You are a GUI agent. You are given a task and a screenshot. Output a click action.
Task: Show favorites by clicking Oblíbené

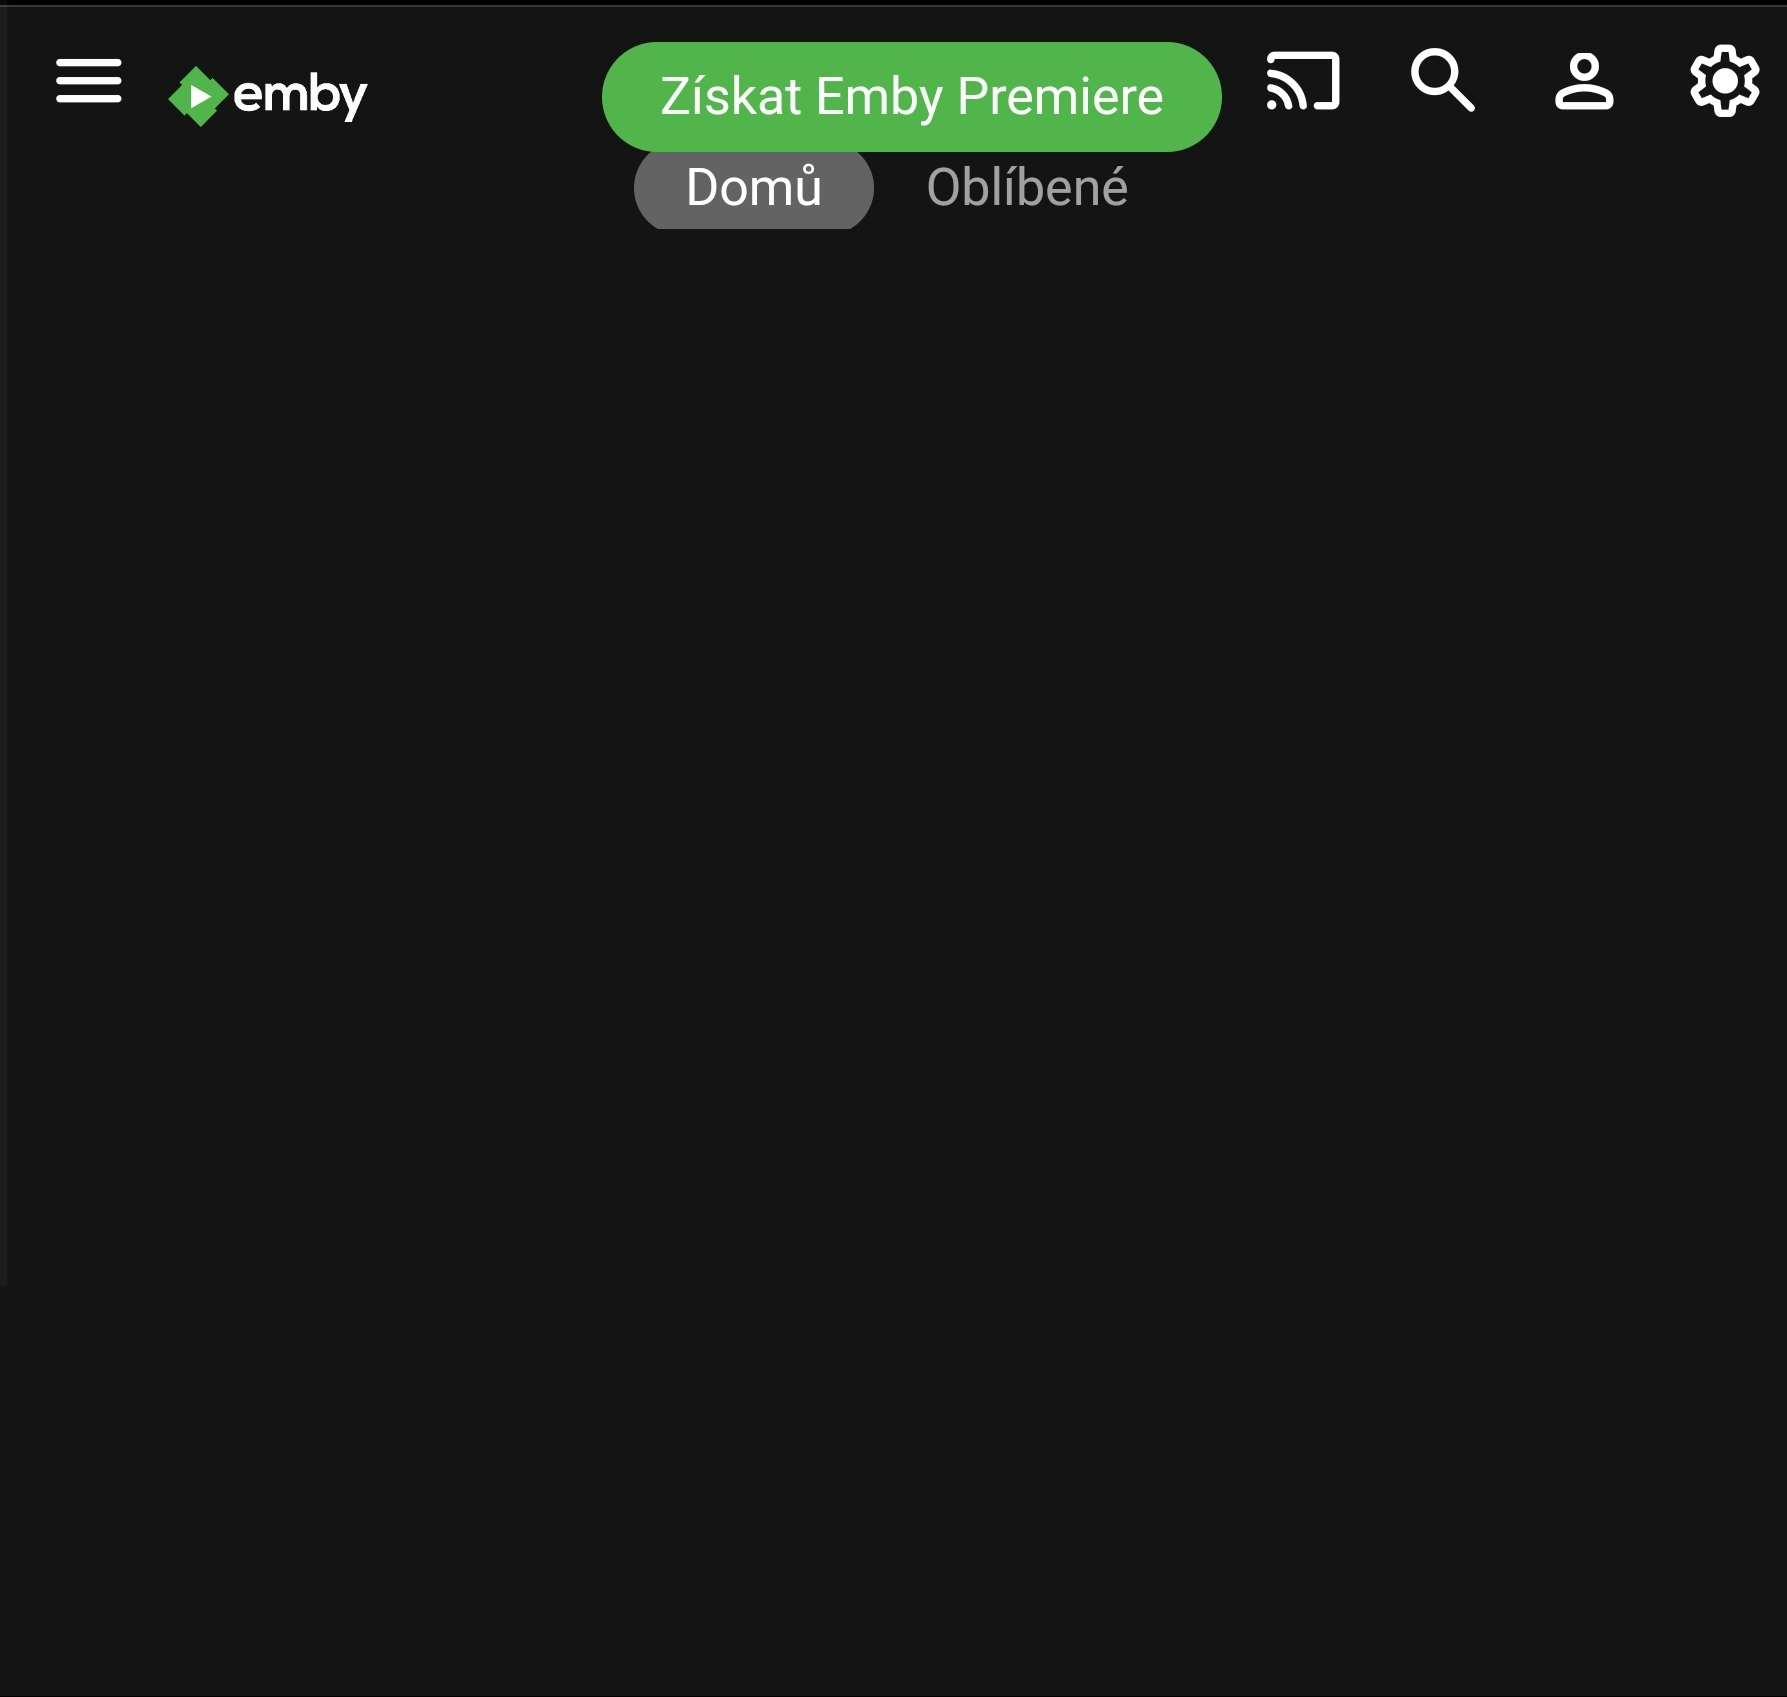1027,187
